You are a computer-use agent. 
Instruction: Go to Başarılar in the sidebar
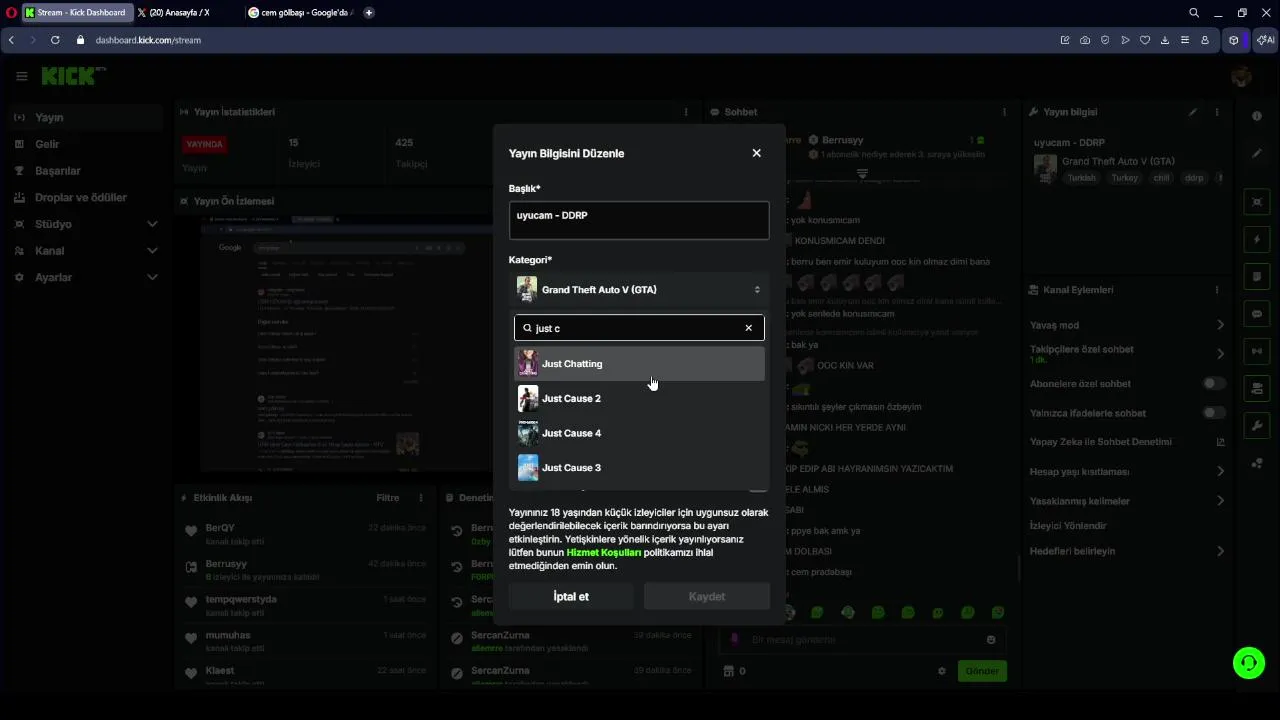point(86,171)
